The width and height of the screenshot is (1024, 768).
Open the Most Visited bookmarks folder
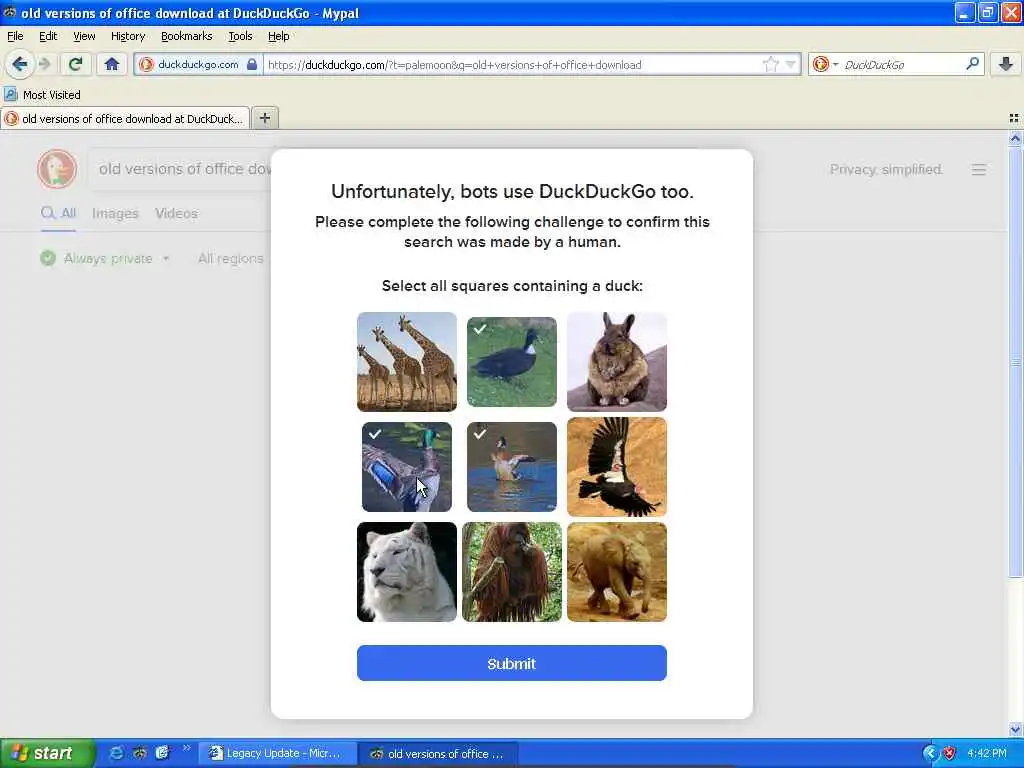pyautogui.click(x=42, y=95)
